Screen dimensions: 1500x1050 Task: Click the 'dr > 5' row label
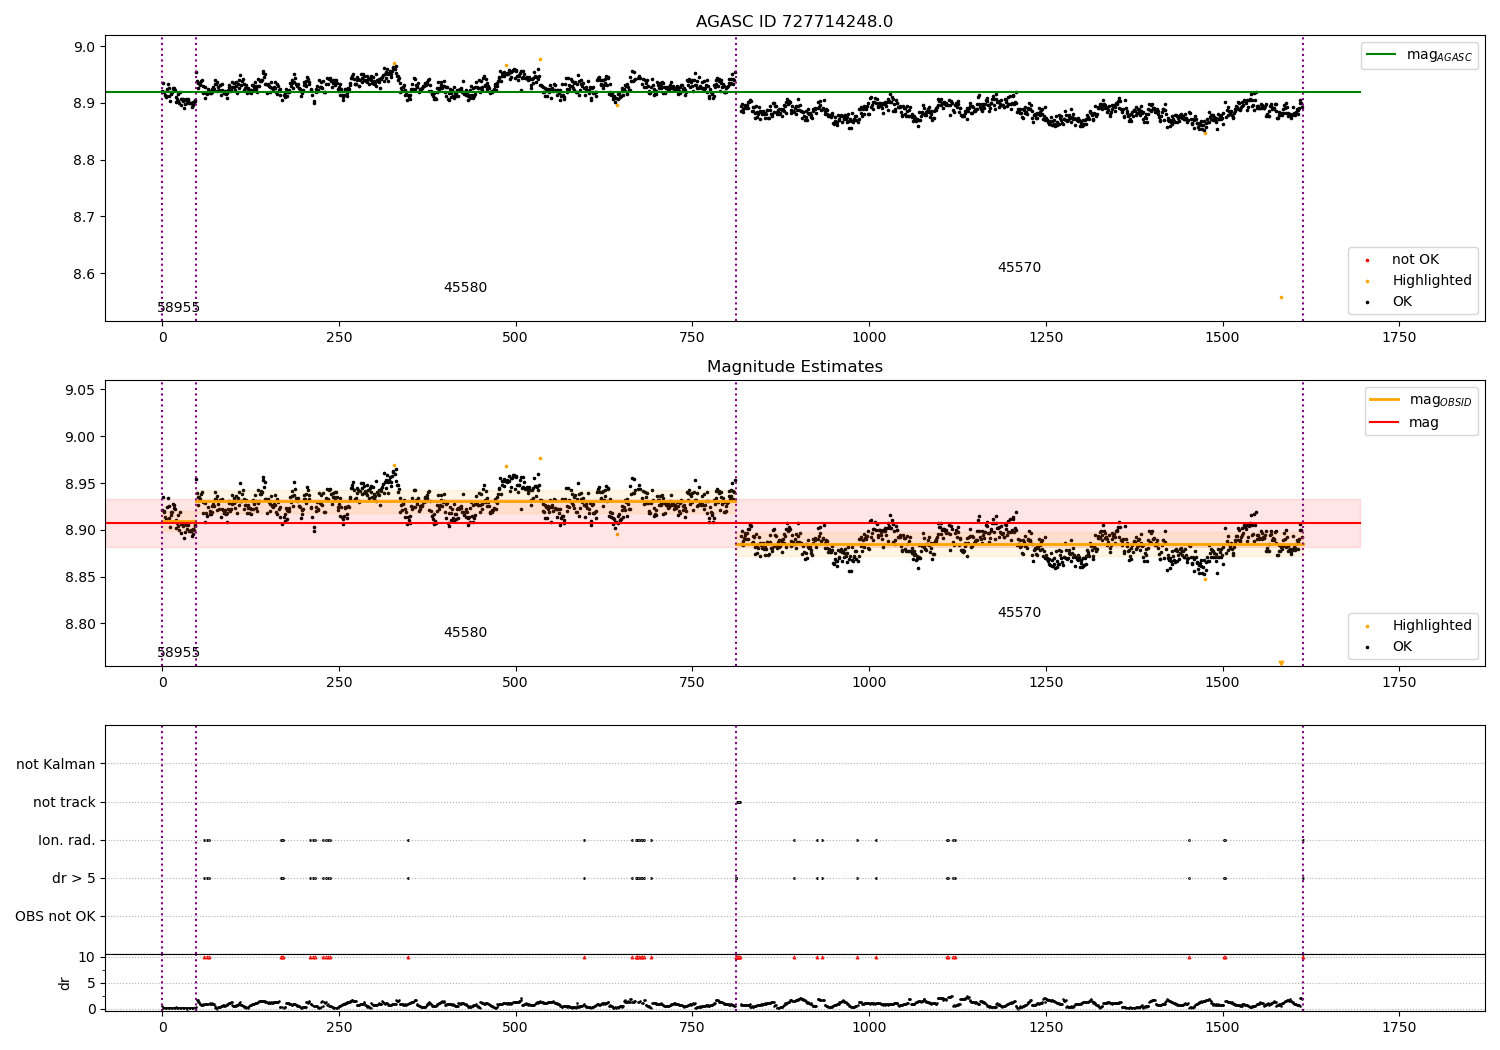coord(74,879)
